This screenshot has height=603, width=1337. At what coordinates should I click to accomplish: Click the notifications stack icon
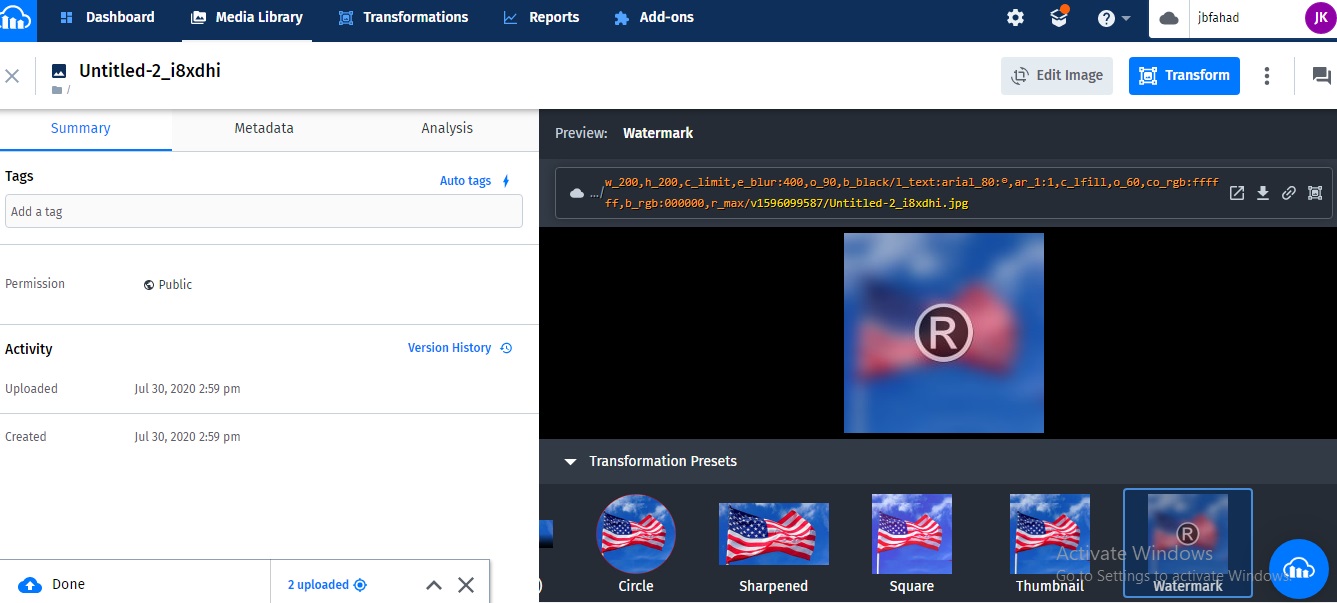(x=1059, y=18)
